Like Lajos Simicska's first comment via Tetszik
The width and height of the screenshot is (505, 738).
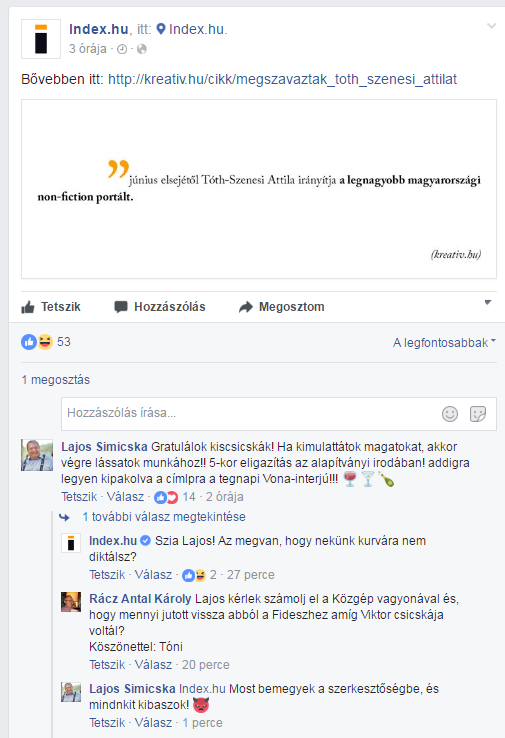pos(79,497)
